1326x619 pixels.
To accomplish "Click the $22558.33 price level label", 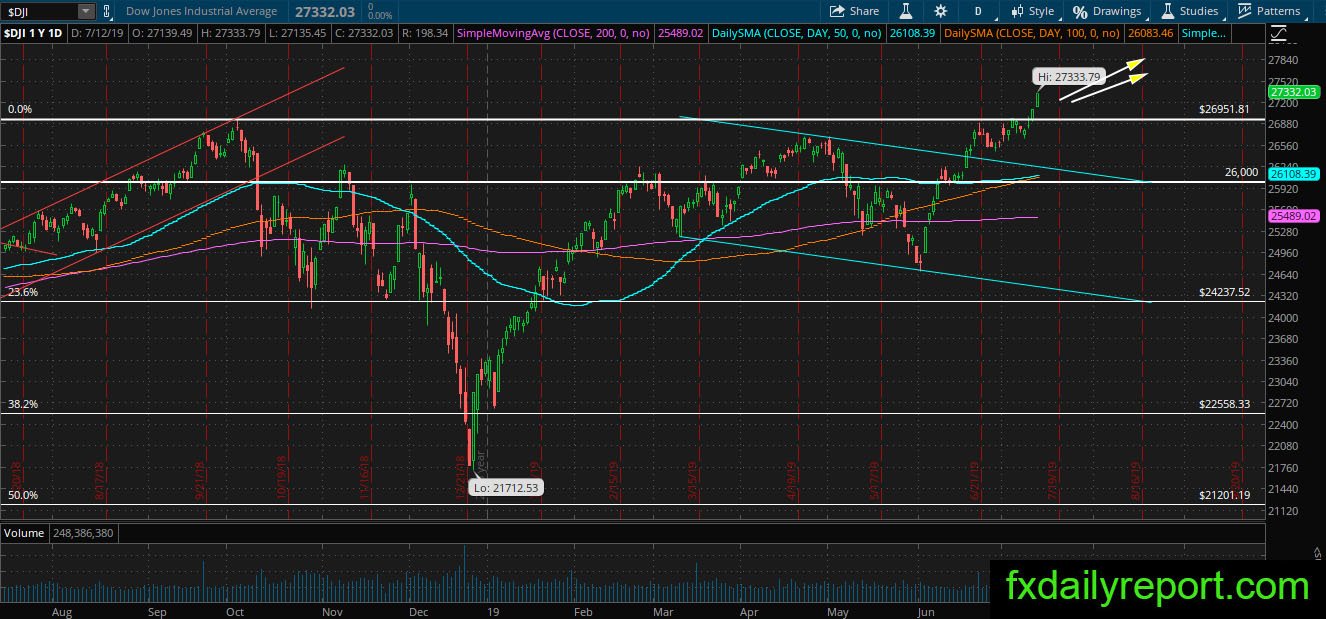I will point(1225,404).
